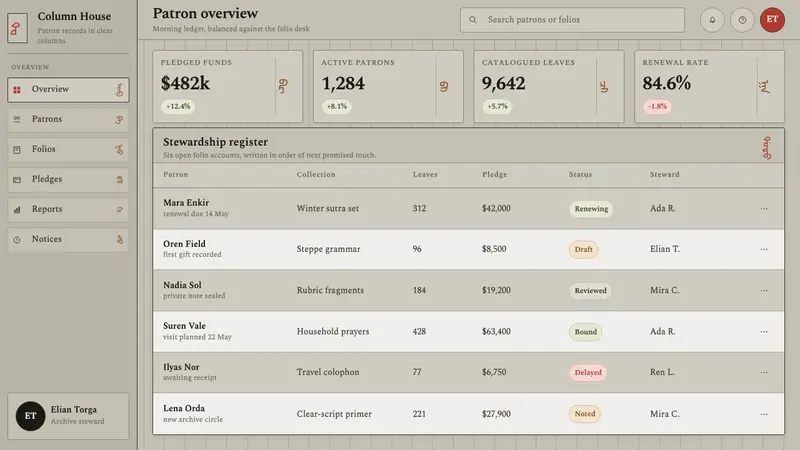Select patron name Nadia Sol
800x450 pixels.
[x=182, y=285]
